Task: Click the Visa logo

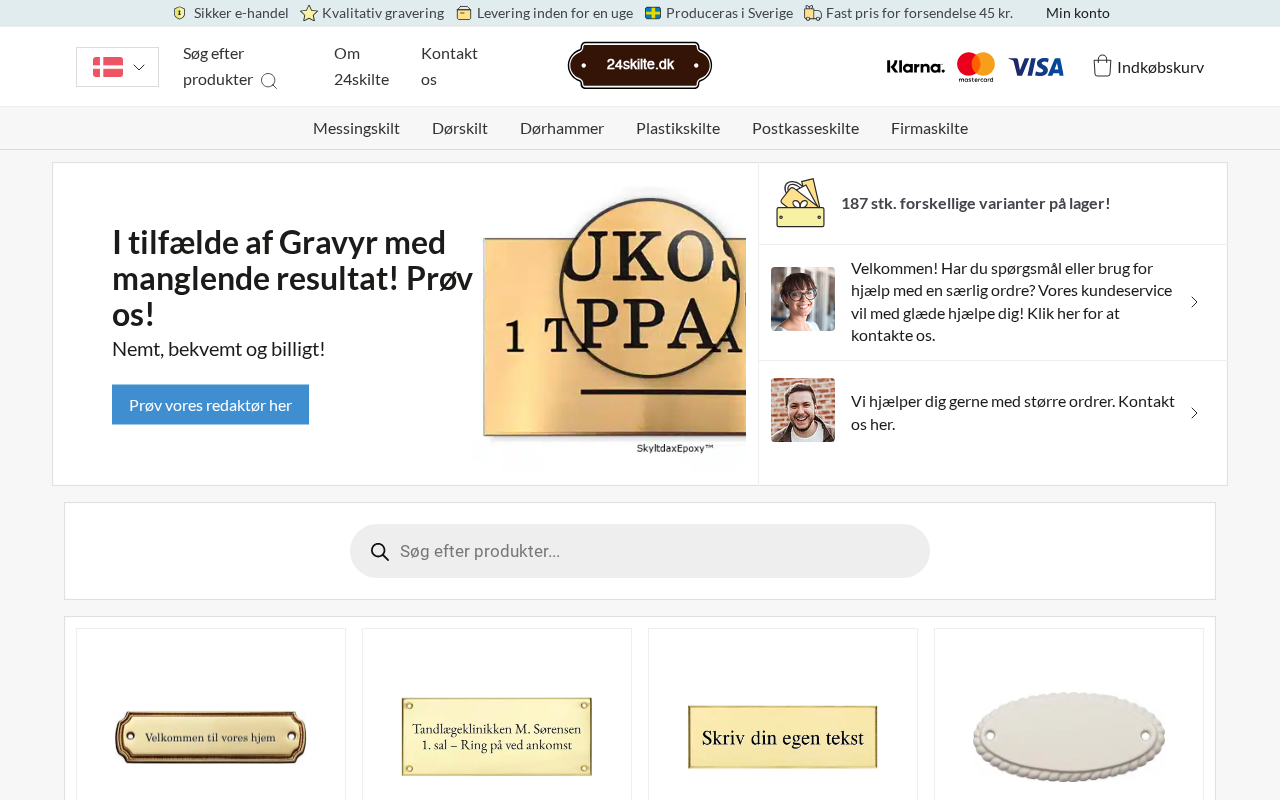Action: pyautogui.click(x=1036, y=67)
